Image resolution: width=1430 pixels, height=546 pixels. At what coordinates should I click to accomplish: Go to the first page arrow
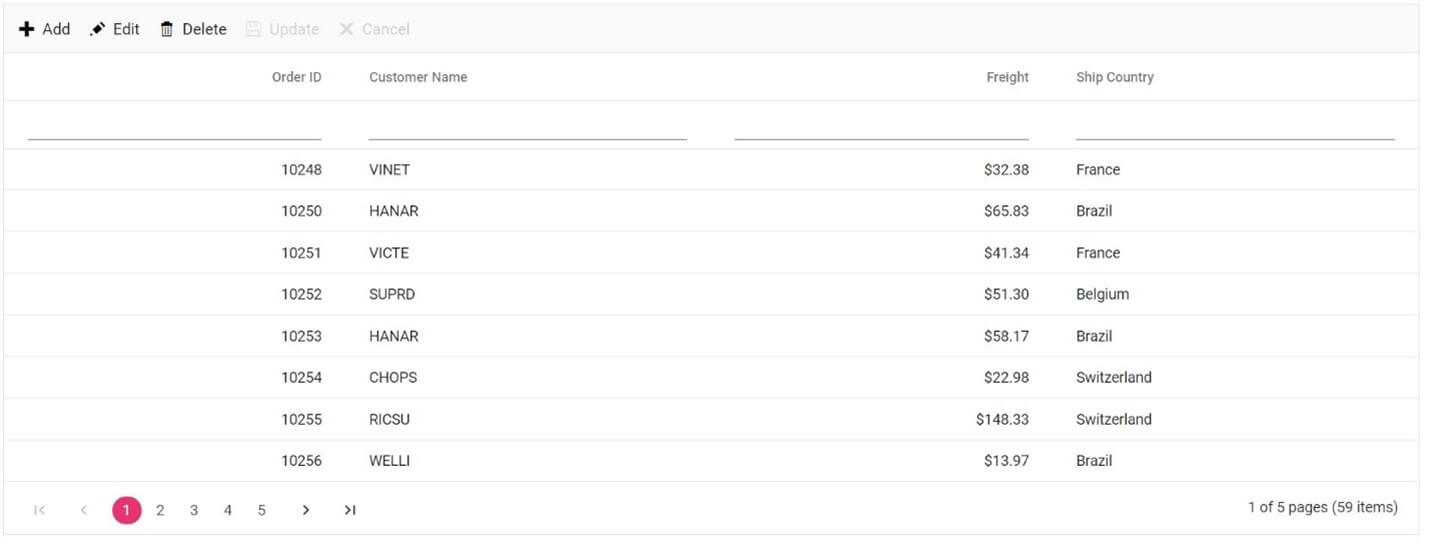point(40,510)
